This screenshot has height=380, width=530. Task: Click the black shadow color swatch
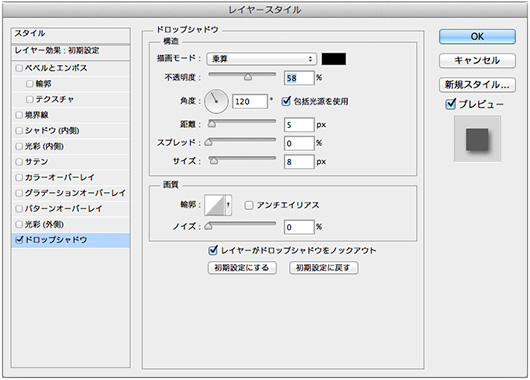334,59
